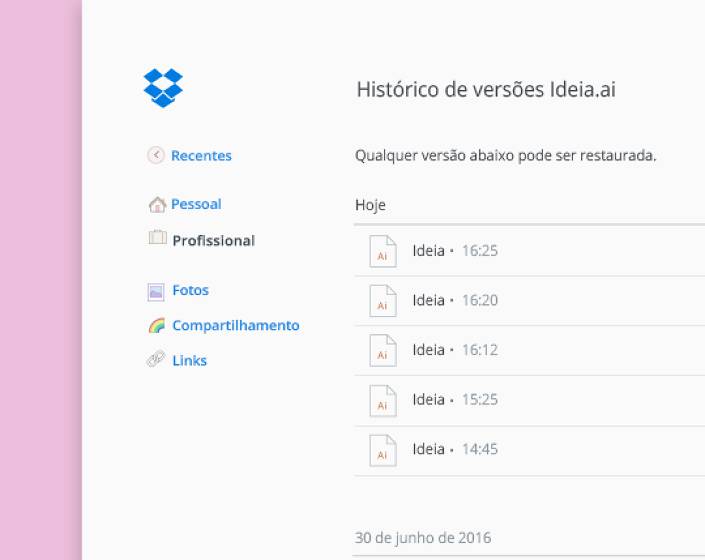Viewport: 705px width, 560px height.
Task: Click the Ai file icon for 15:25 version
Action: [383, 401]
